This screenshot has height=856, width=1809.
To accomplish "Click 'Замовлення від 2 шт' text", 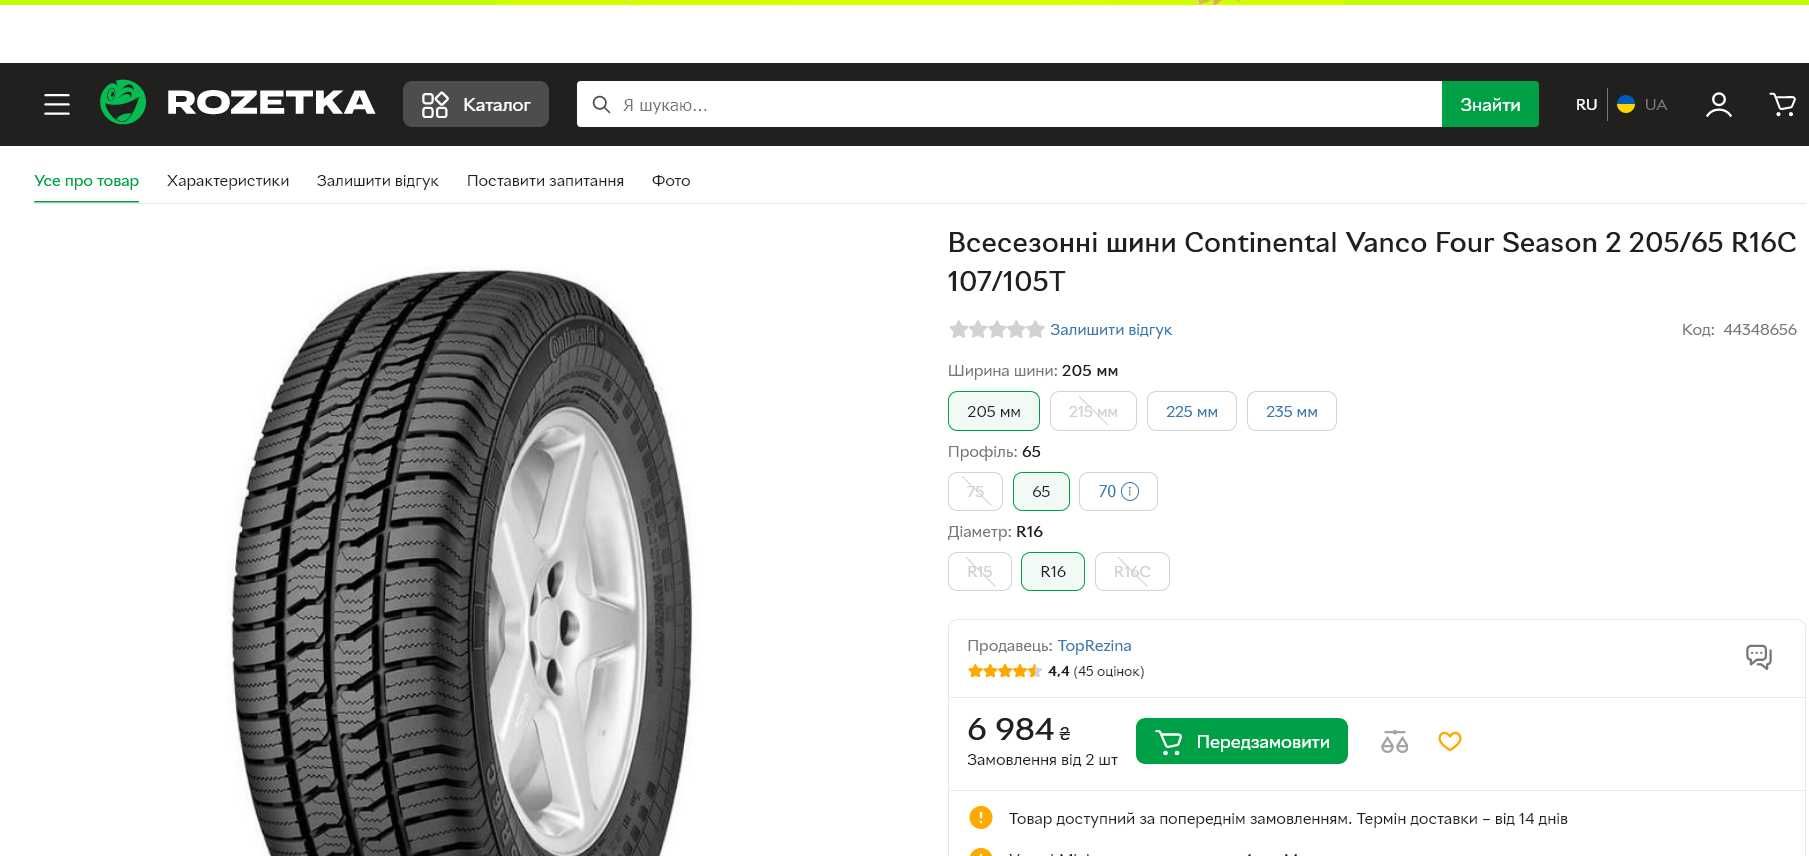I will 1042,760.
